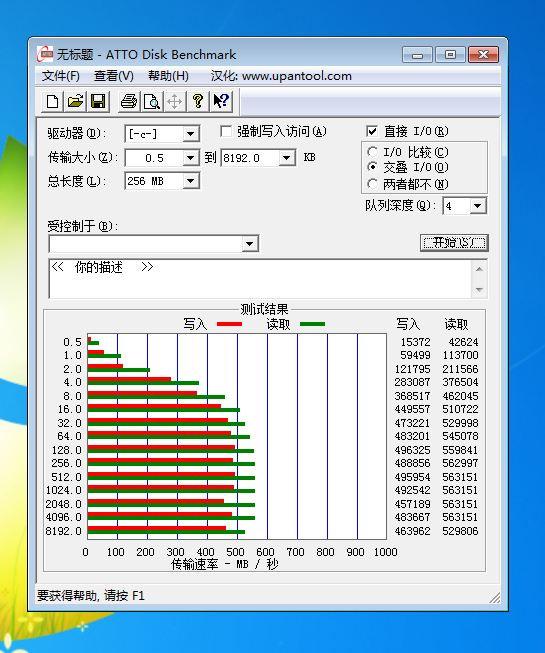Open print preview from the magnifier page icon
The image size is (545, 653).
click(152, 101)
